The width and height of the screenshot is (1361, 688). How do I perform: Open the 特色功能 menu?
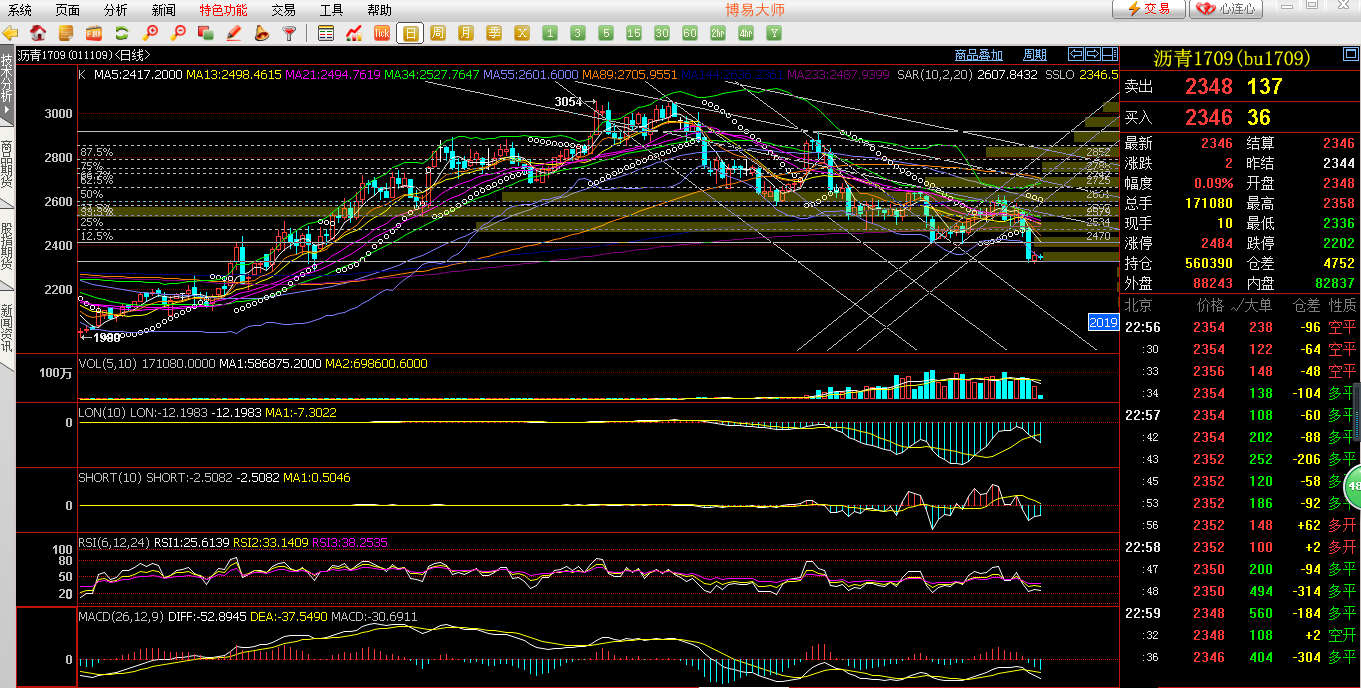click(223, 10)
